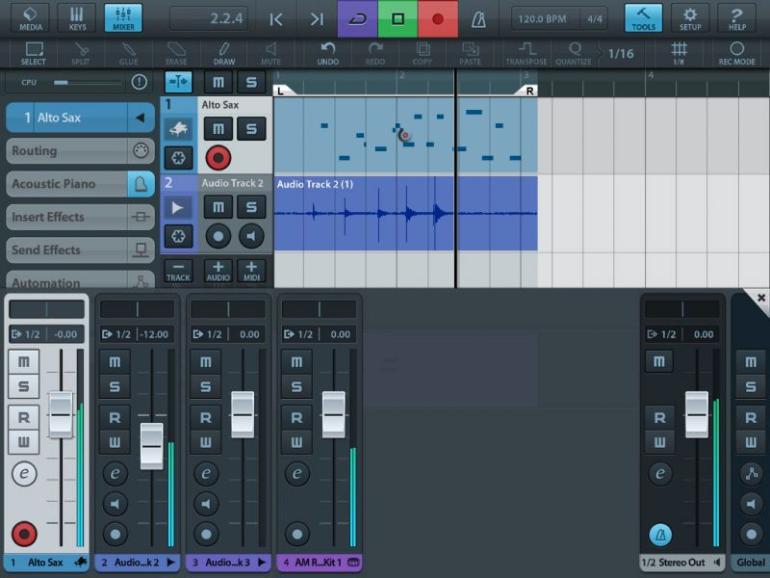Image resolution: width=770 pixels, height=578 pixels.
Task: Jump to the right locator
Action: pyautogui.click(x=317, y=19)
